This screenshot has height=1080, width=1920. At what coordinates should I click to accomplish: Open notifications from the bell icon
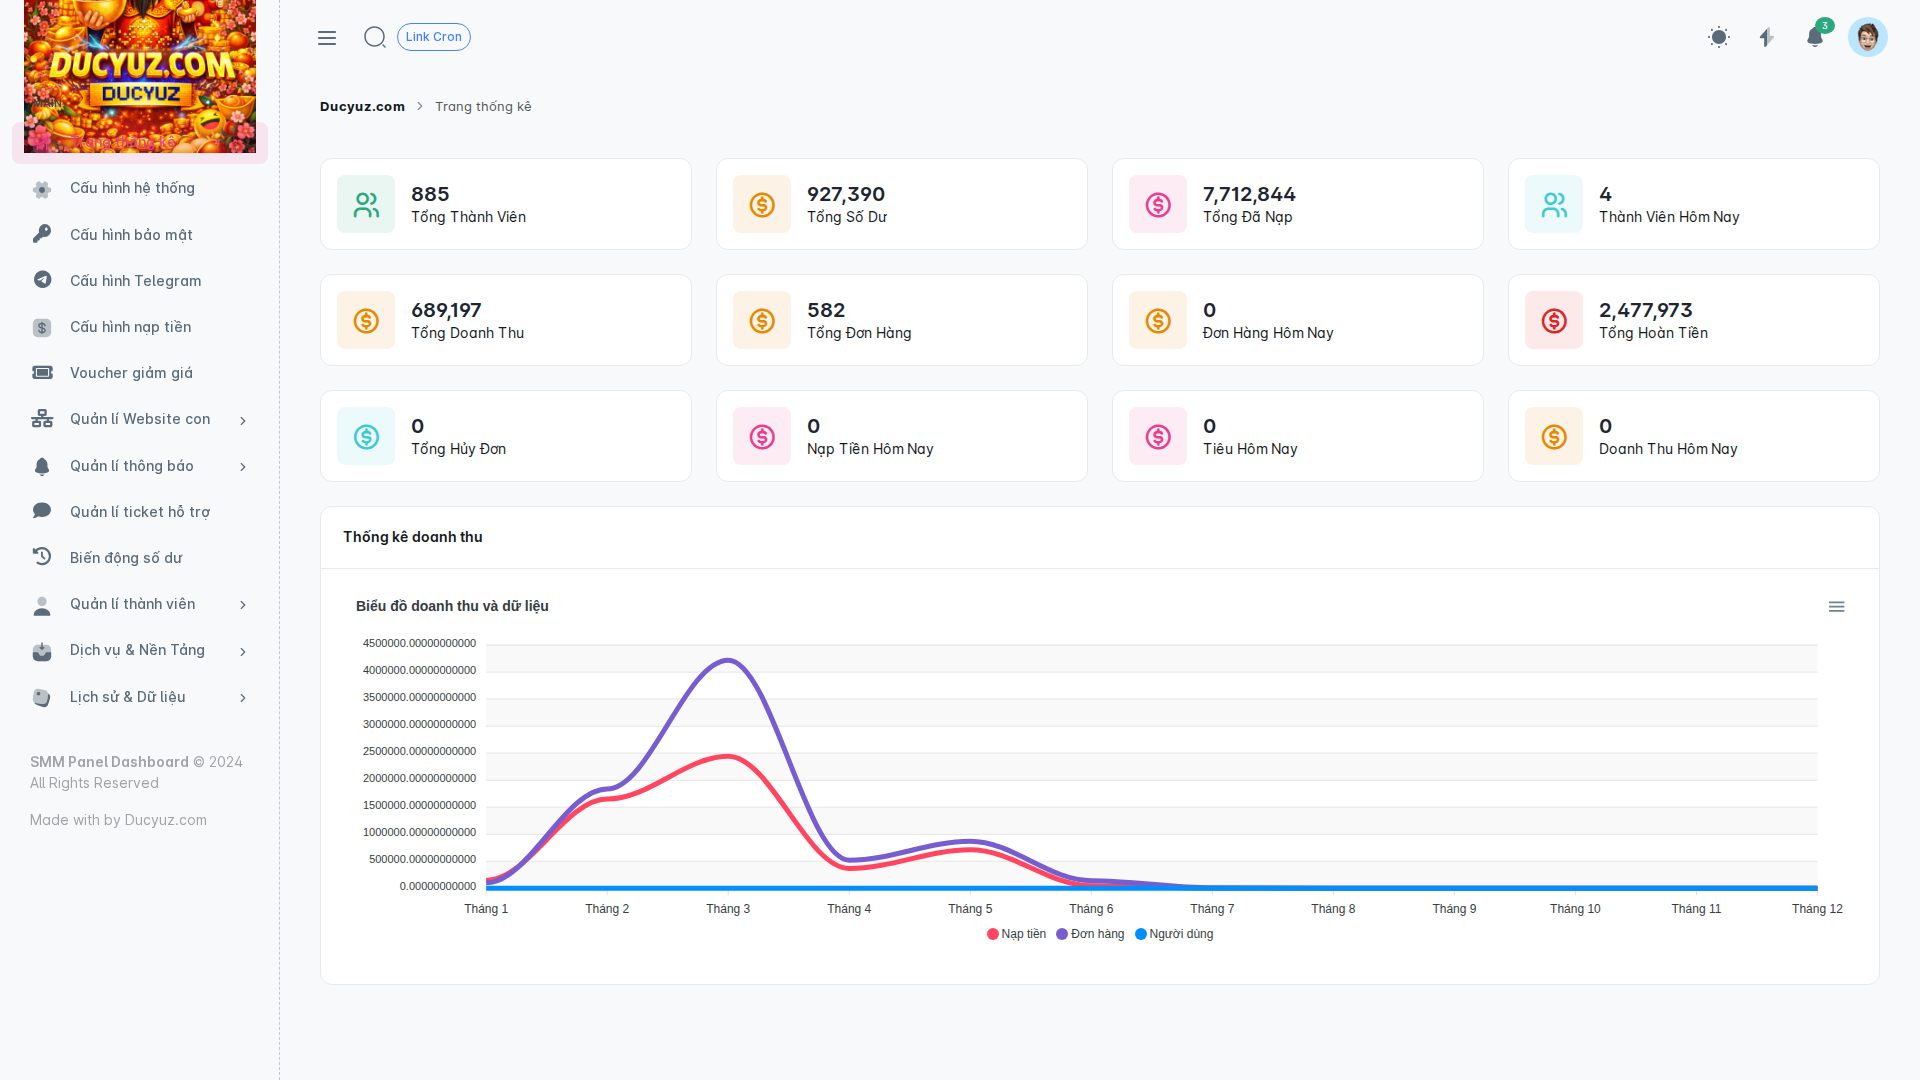click(x=1815, y=37)
